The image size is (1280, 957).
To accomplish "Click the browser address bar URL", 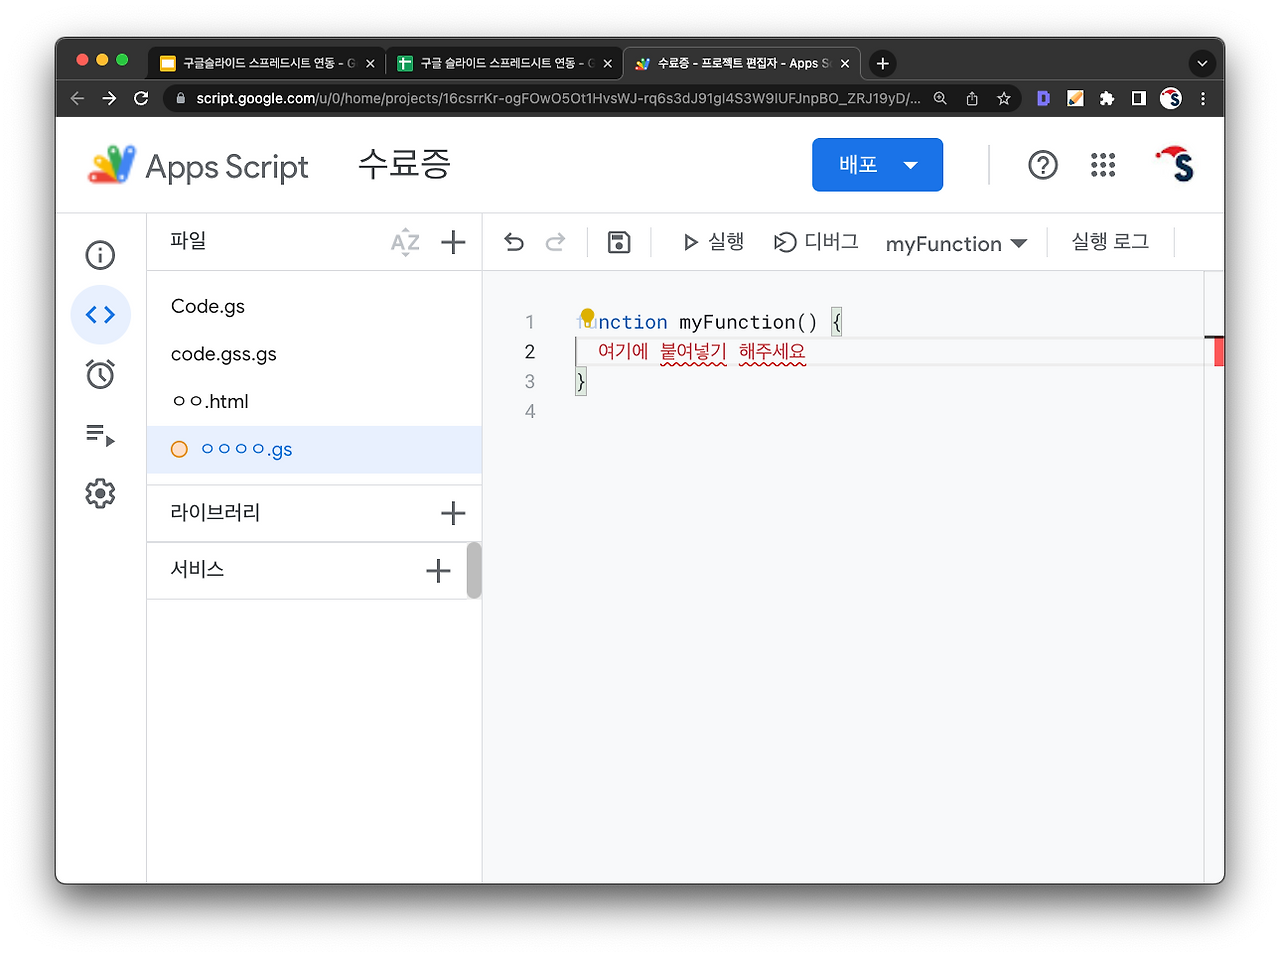I will [558, 98].
